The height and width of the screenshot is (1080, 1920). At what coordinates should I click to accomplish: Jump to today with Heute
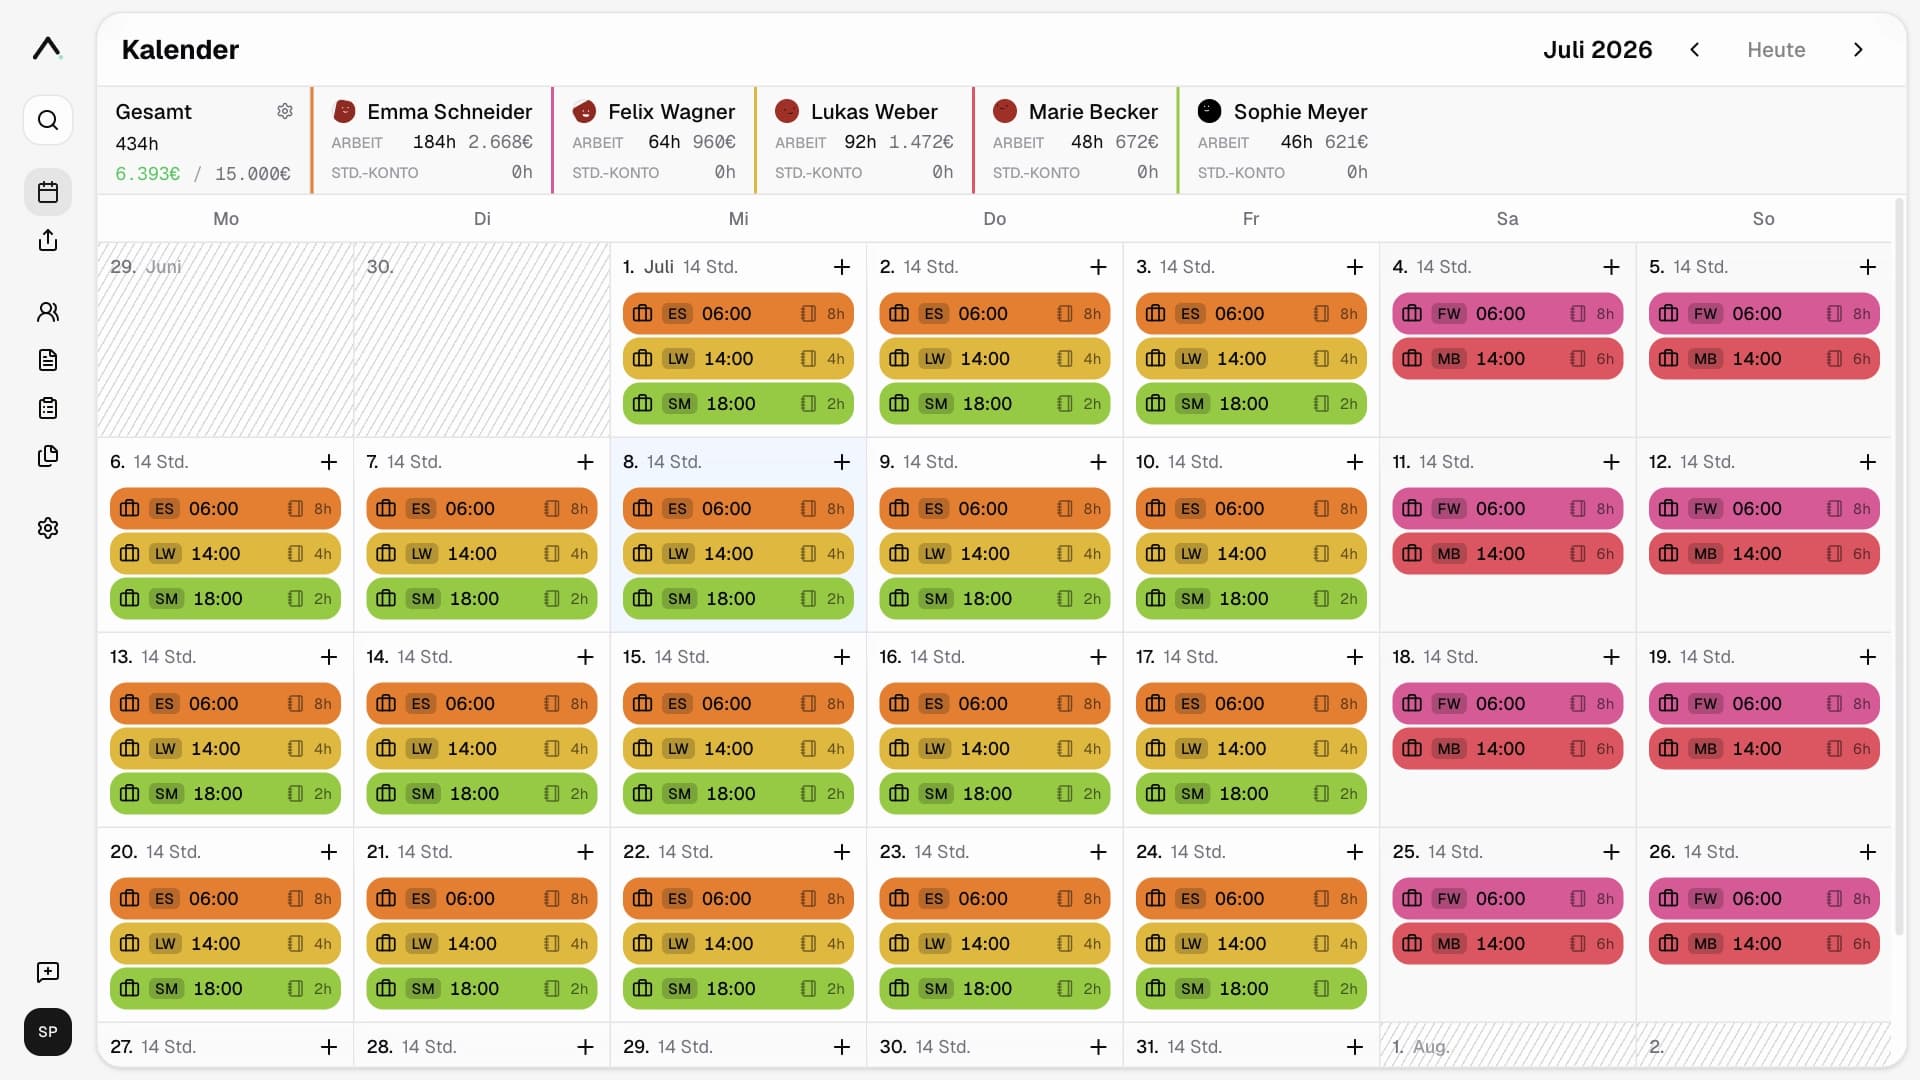coord(1776,50)
